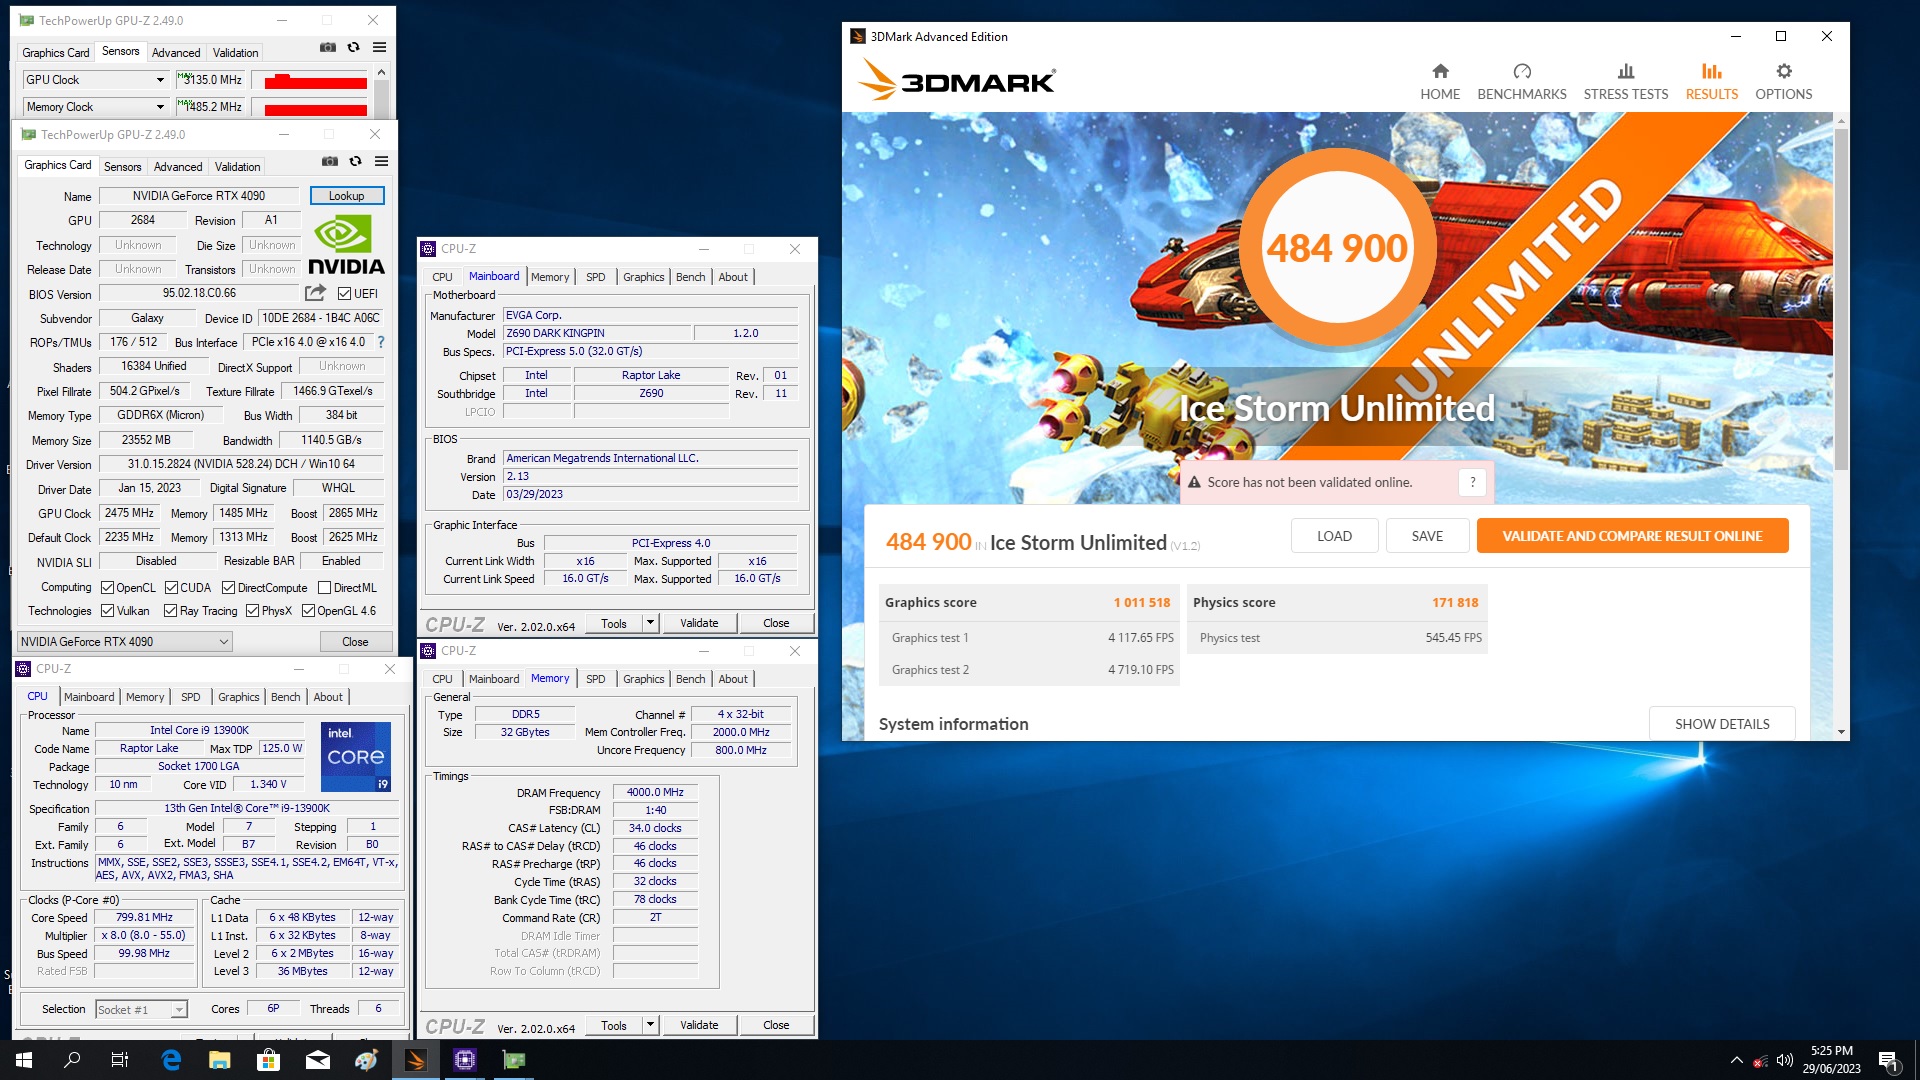The width and height of the screenshot is (1920, 1080).
Task: Switch to Validation tab in front GPU-Z window
Action: pyautogui.click(x=237, y=167)
